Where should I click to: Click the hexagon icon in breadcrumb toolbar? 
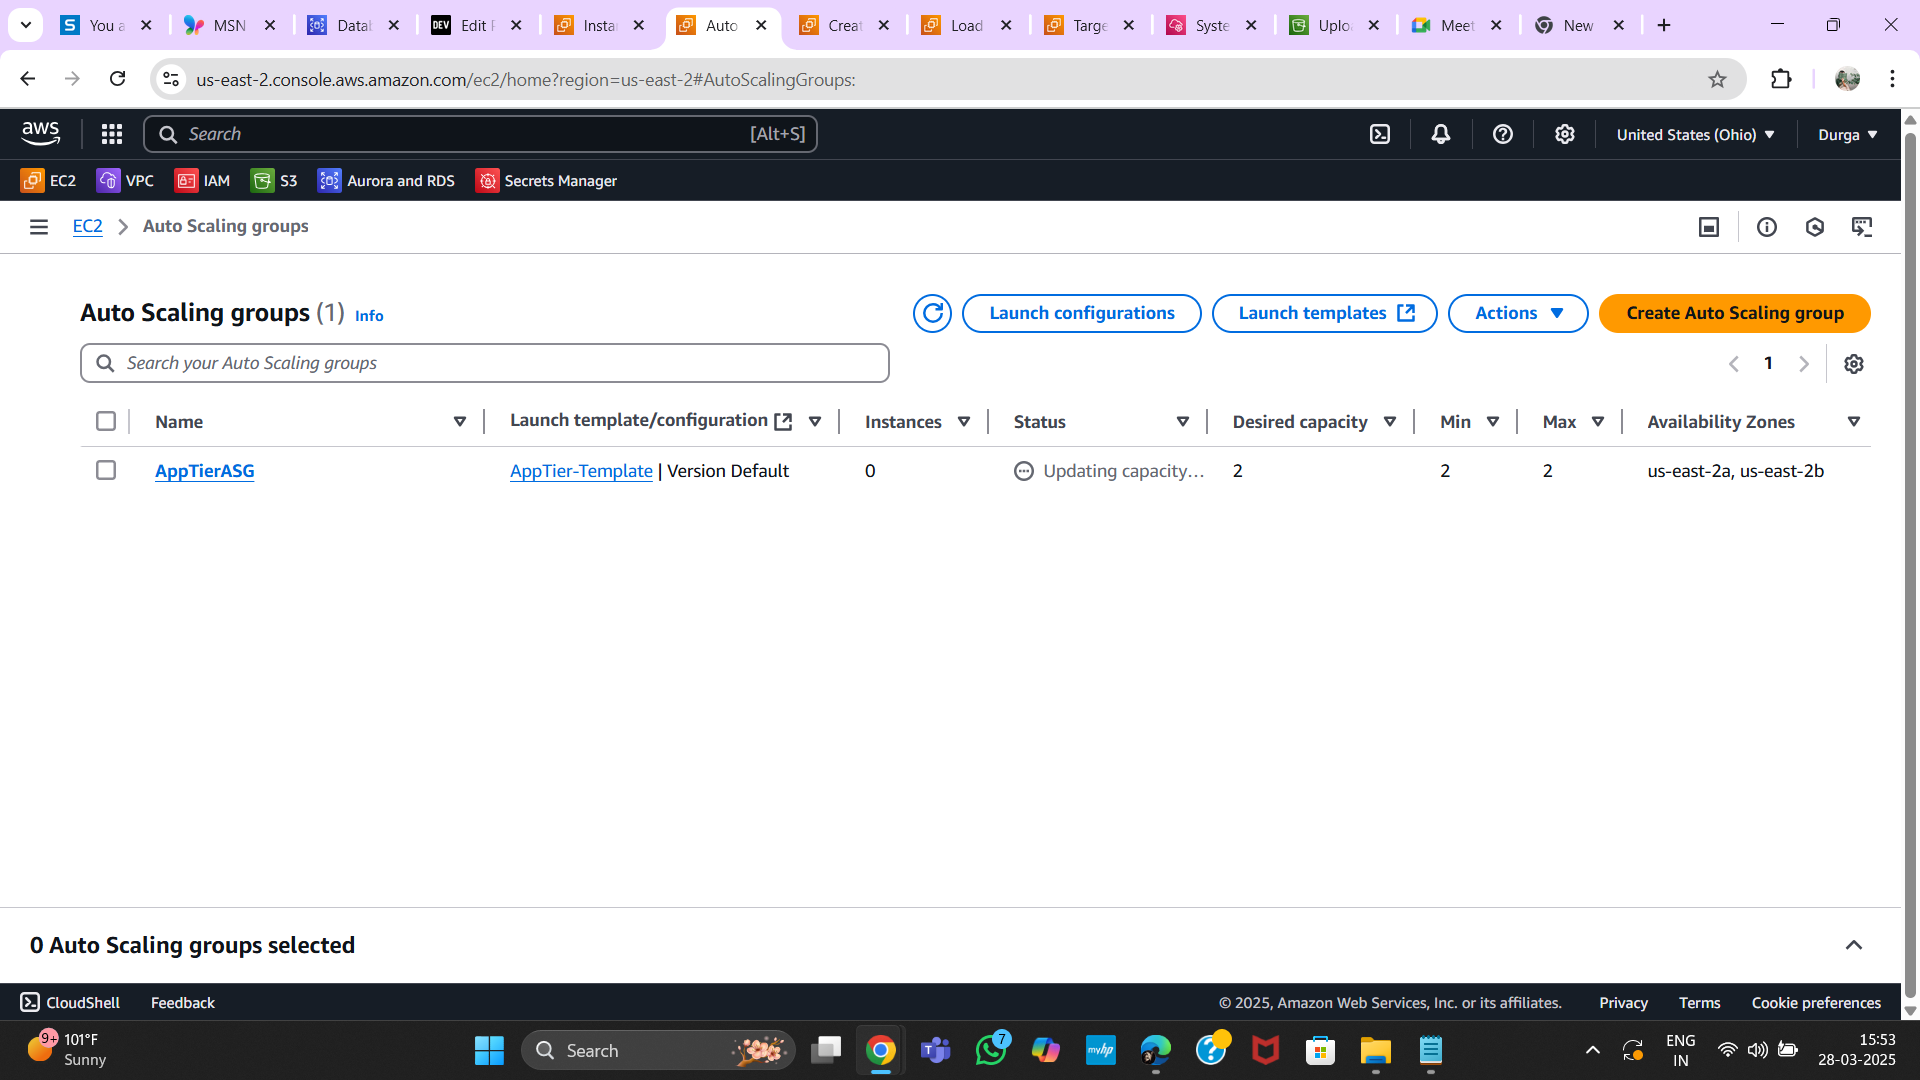(x=1815, y=227)
